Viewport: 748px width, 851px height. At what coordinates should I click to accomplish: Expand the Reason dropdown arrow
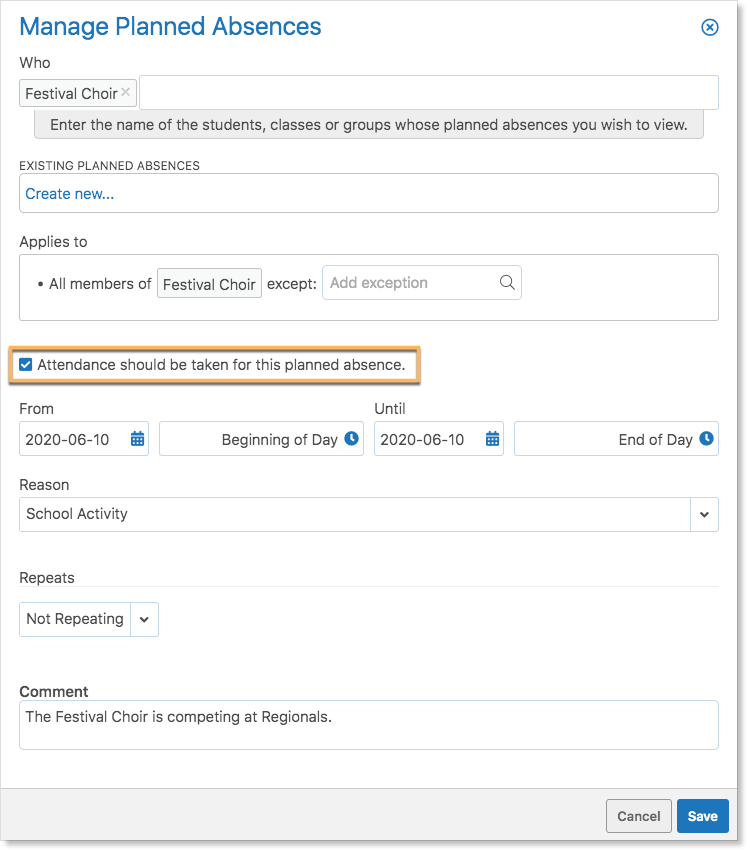coord(704,515)
